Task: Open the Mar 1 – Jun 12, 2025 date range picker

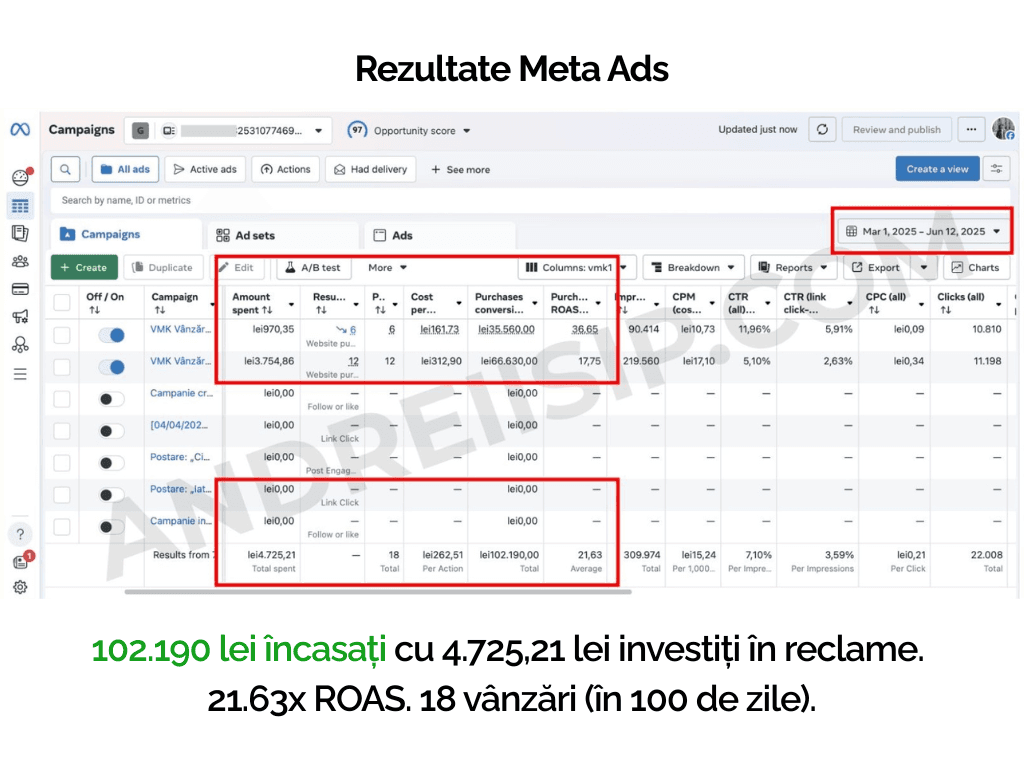Action: point(923,231)
